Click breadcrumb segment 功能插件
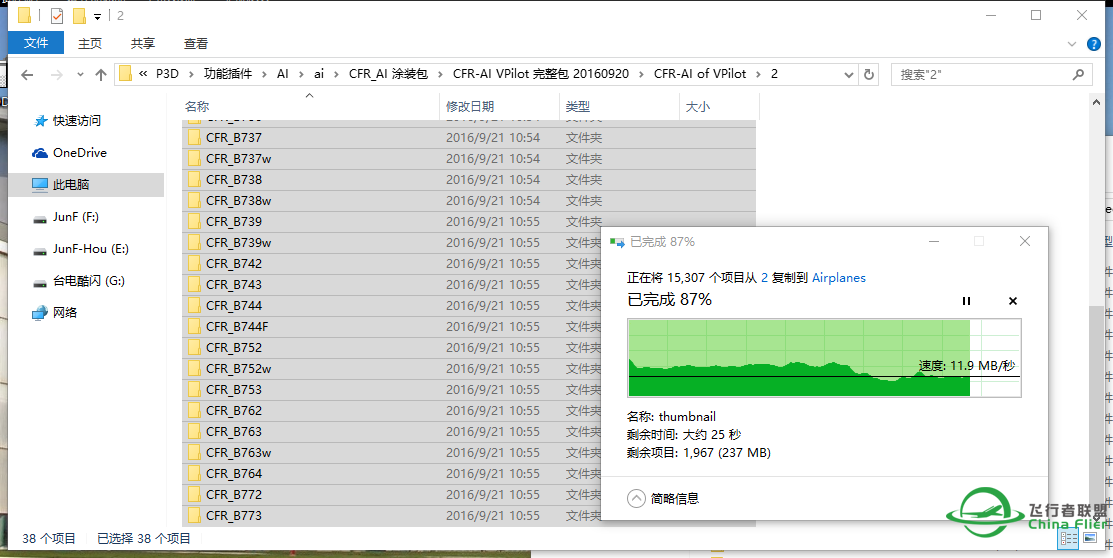 point(228,74)
